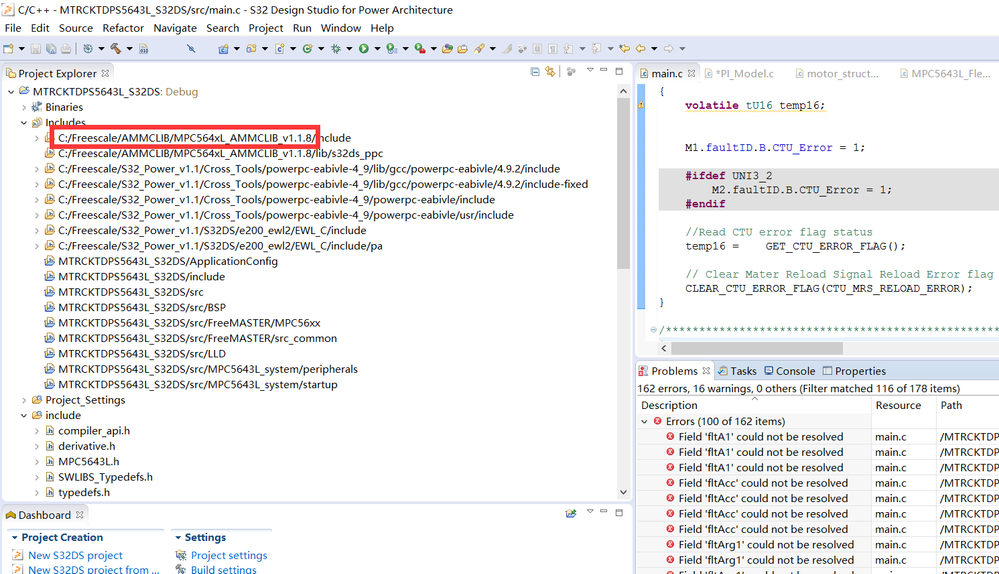This screenshot has height=574, width=999.
Task: Click the open folder toolbar icon
Action: click(x=462, y=48)
